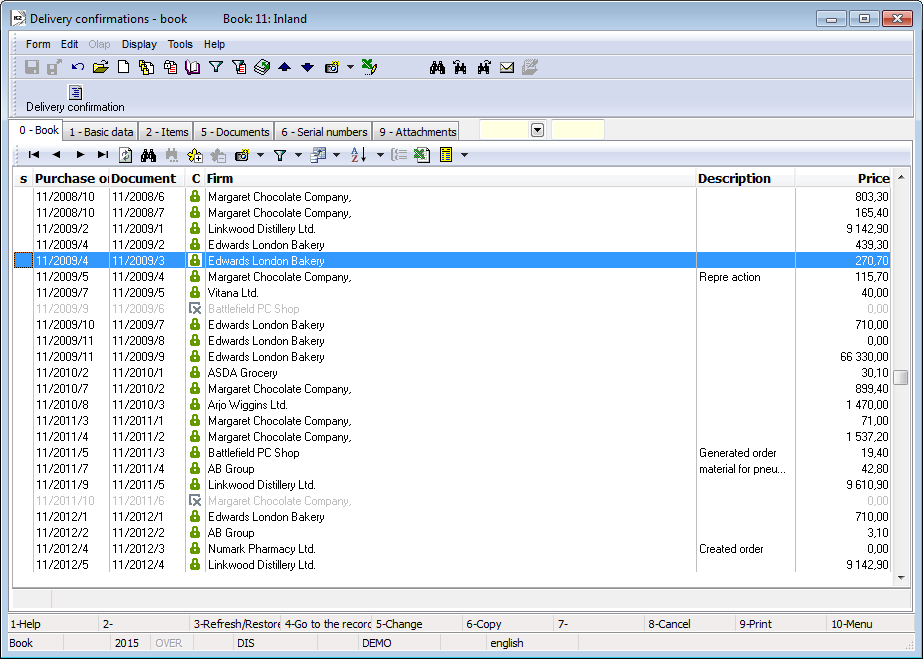Select the Numark Pharmacy Ltd. row
This screenshot has width=923, height=659.
[x=451, y=549]
